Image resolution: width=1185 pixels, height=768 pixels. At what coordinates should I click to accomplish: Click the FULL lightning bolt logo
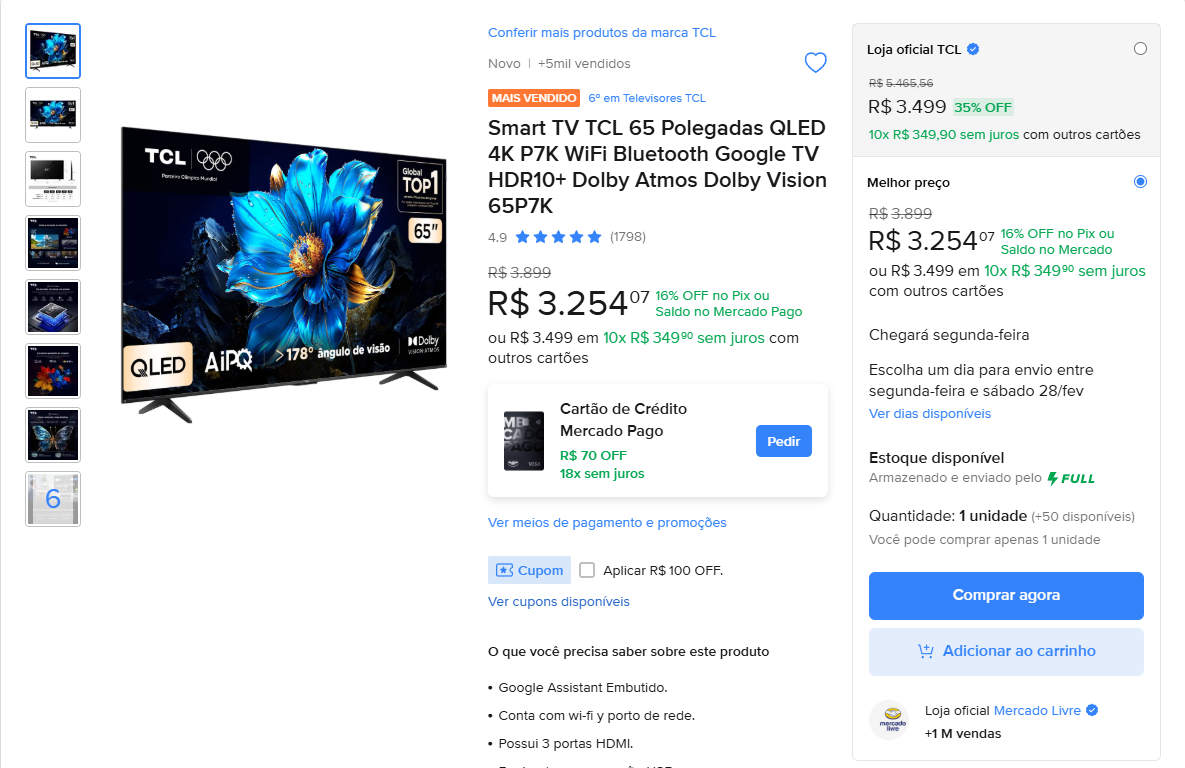click(1071, 478)
